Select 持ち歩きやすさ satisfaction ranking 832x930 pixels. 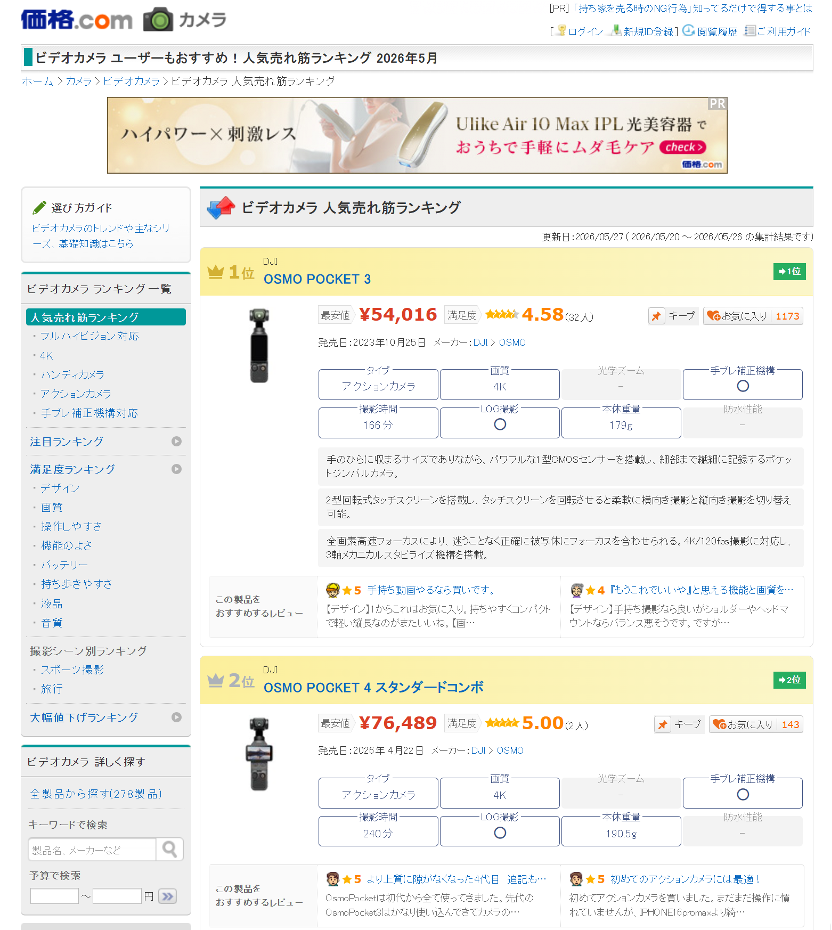click(x=76, y=584)
